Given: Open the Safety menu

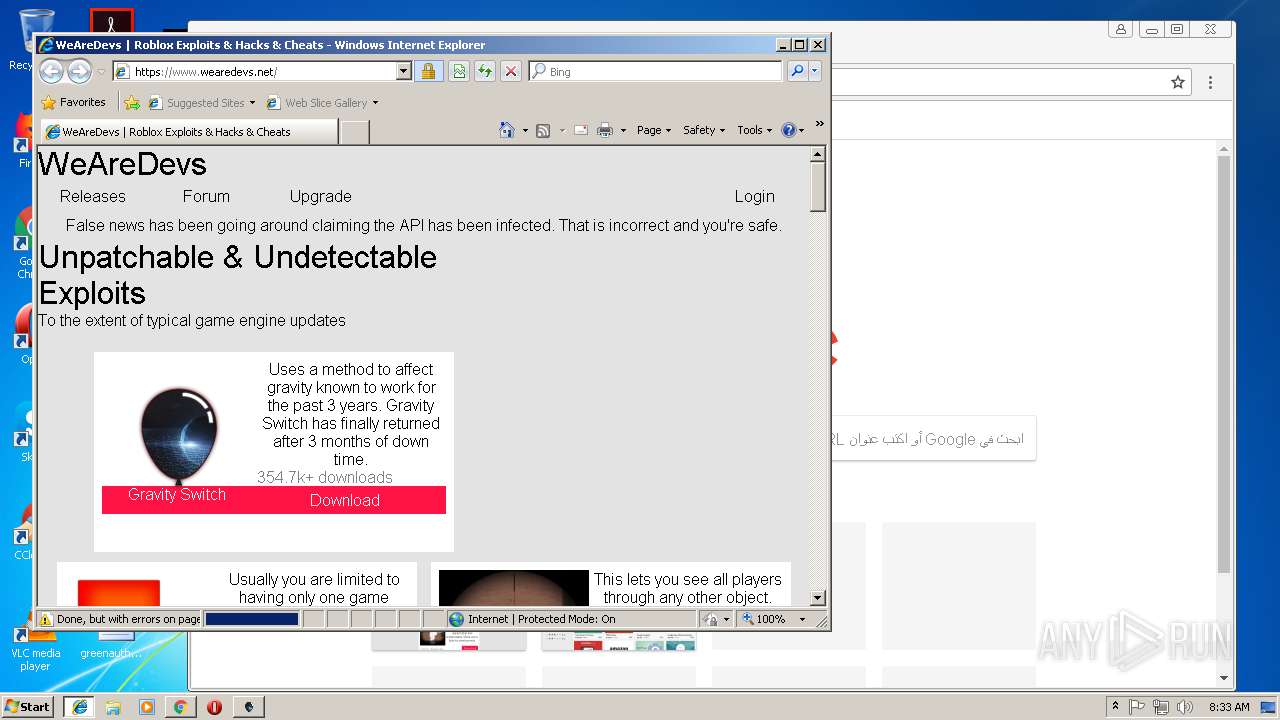Looking at the screenshot, I should pos(704,130).
